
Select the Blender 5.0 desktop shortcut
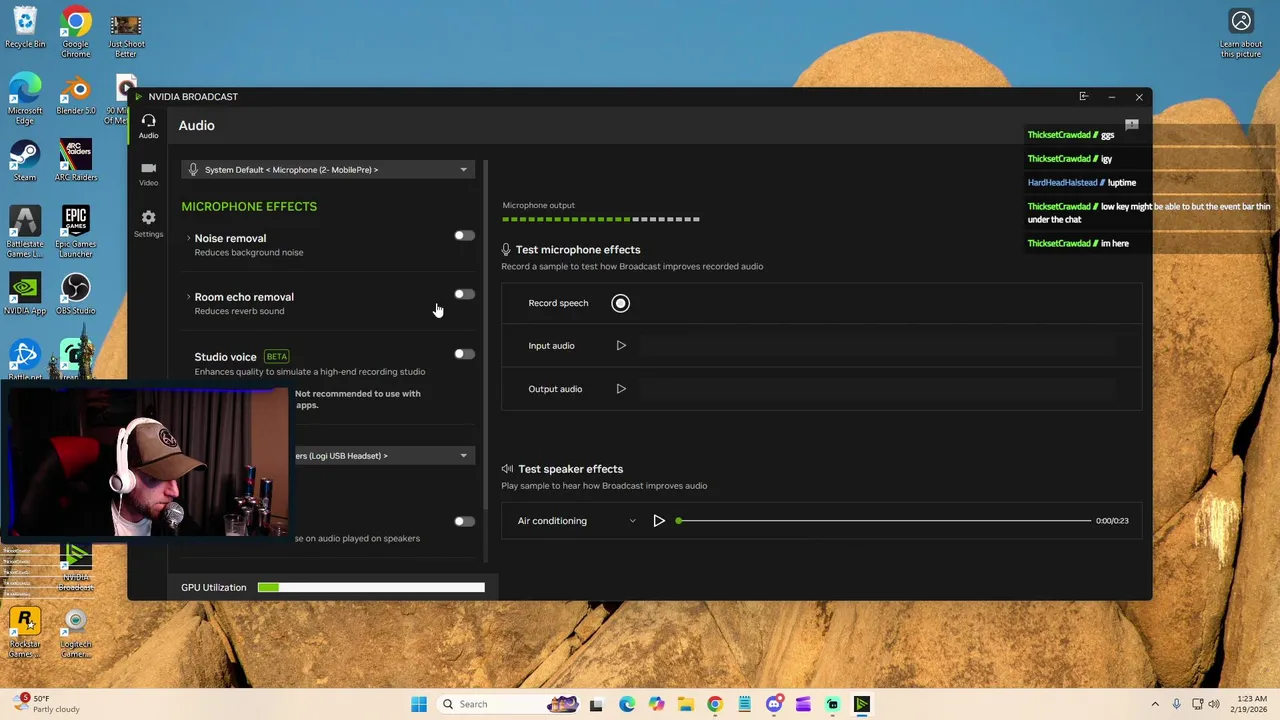coord(76,94)
